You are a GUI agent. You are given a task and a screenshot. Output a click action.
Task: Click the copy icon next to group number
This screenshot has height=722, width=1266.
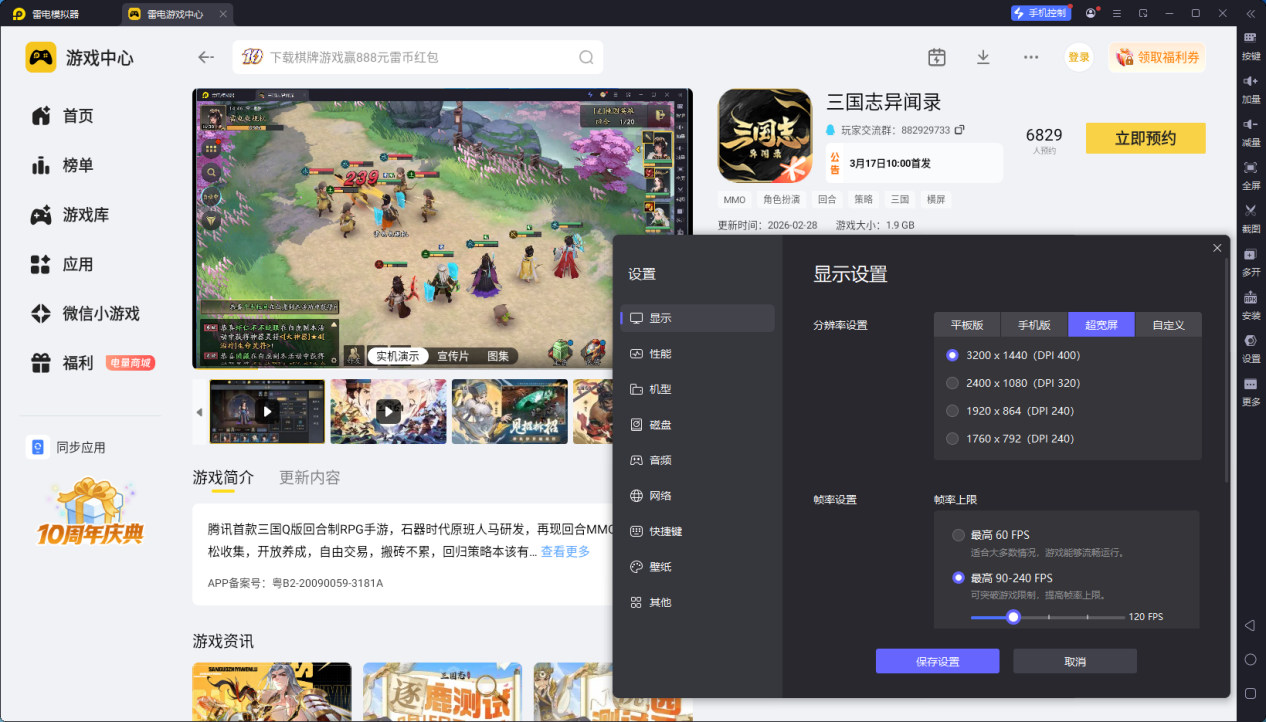960,130
